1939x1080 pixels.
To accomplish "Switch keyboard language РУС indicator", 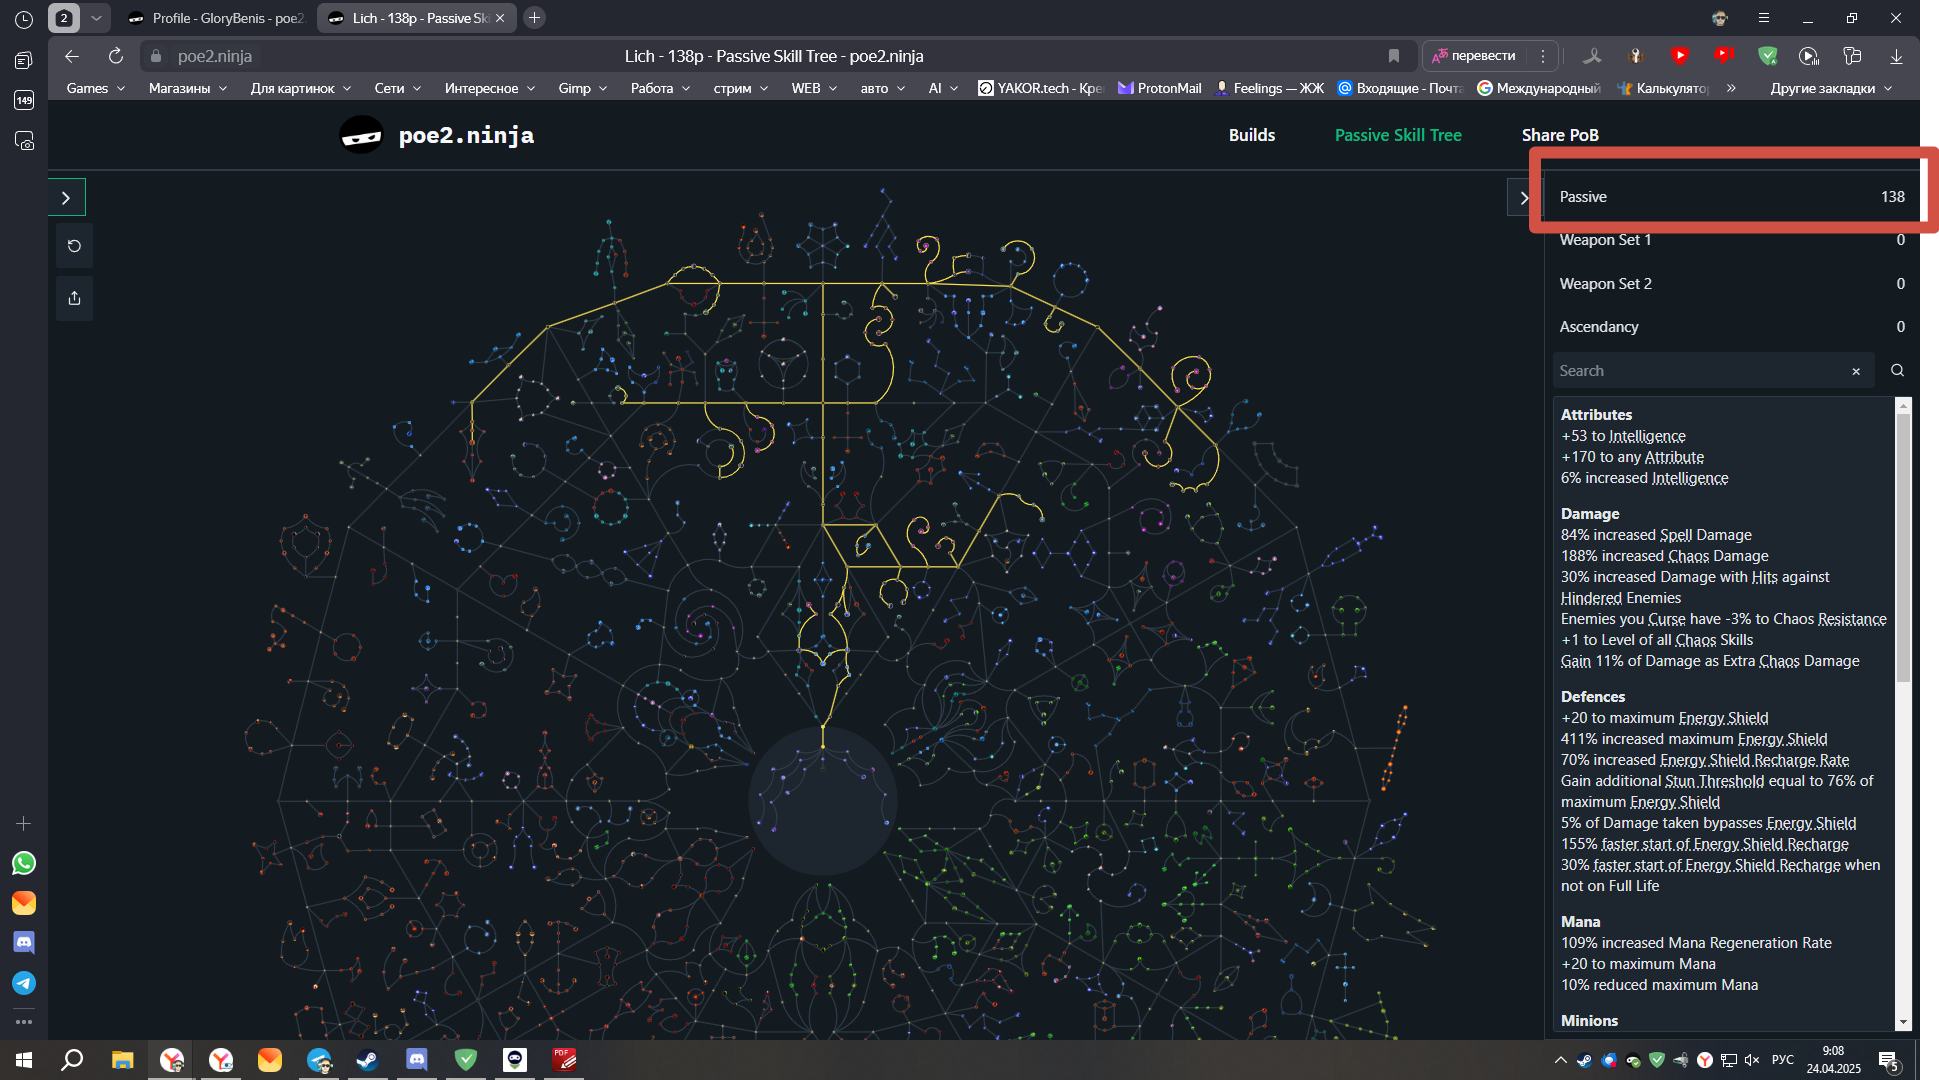I will pyautogui.click(x=1783, y=1060).
